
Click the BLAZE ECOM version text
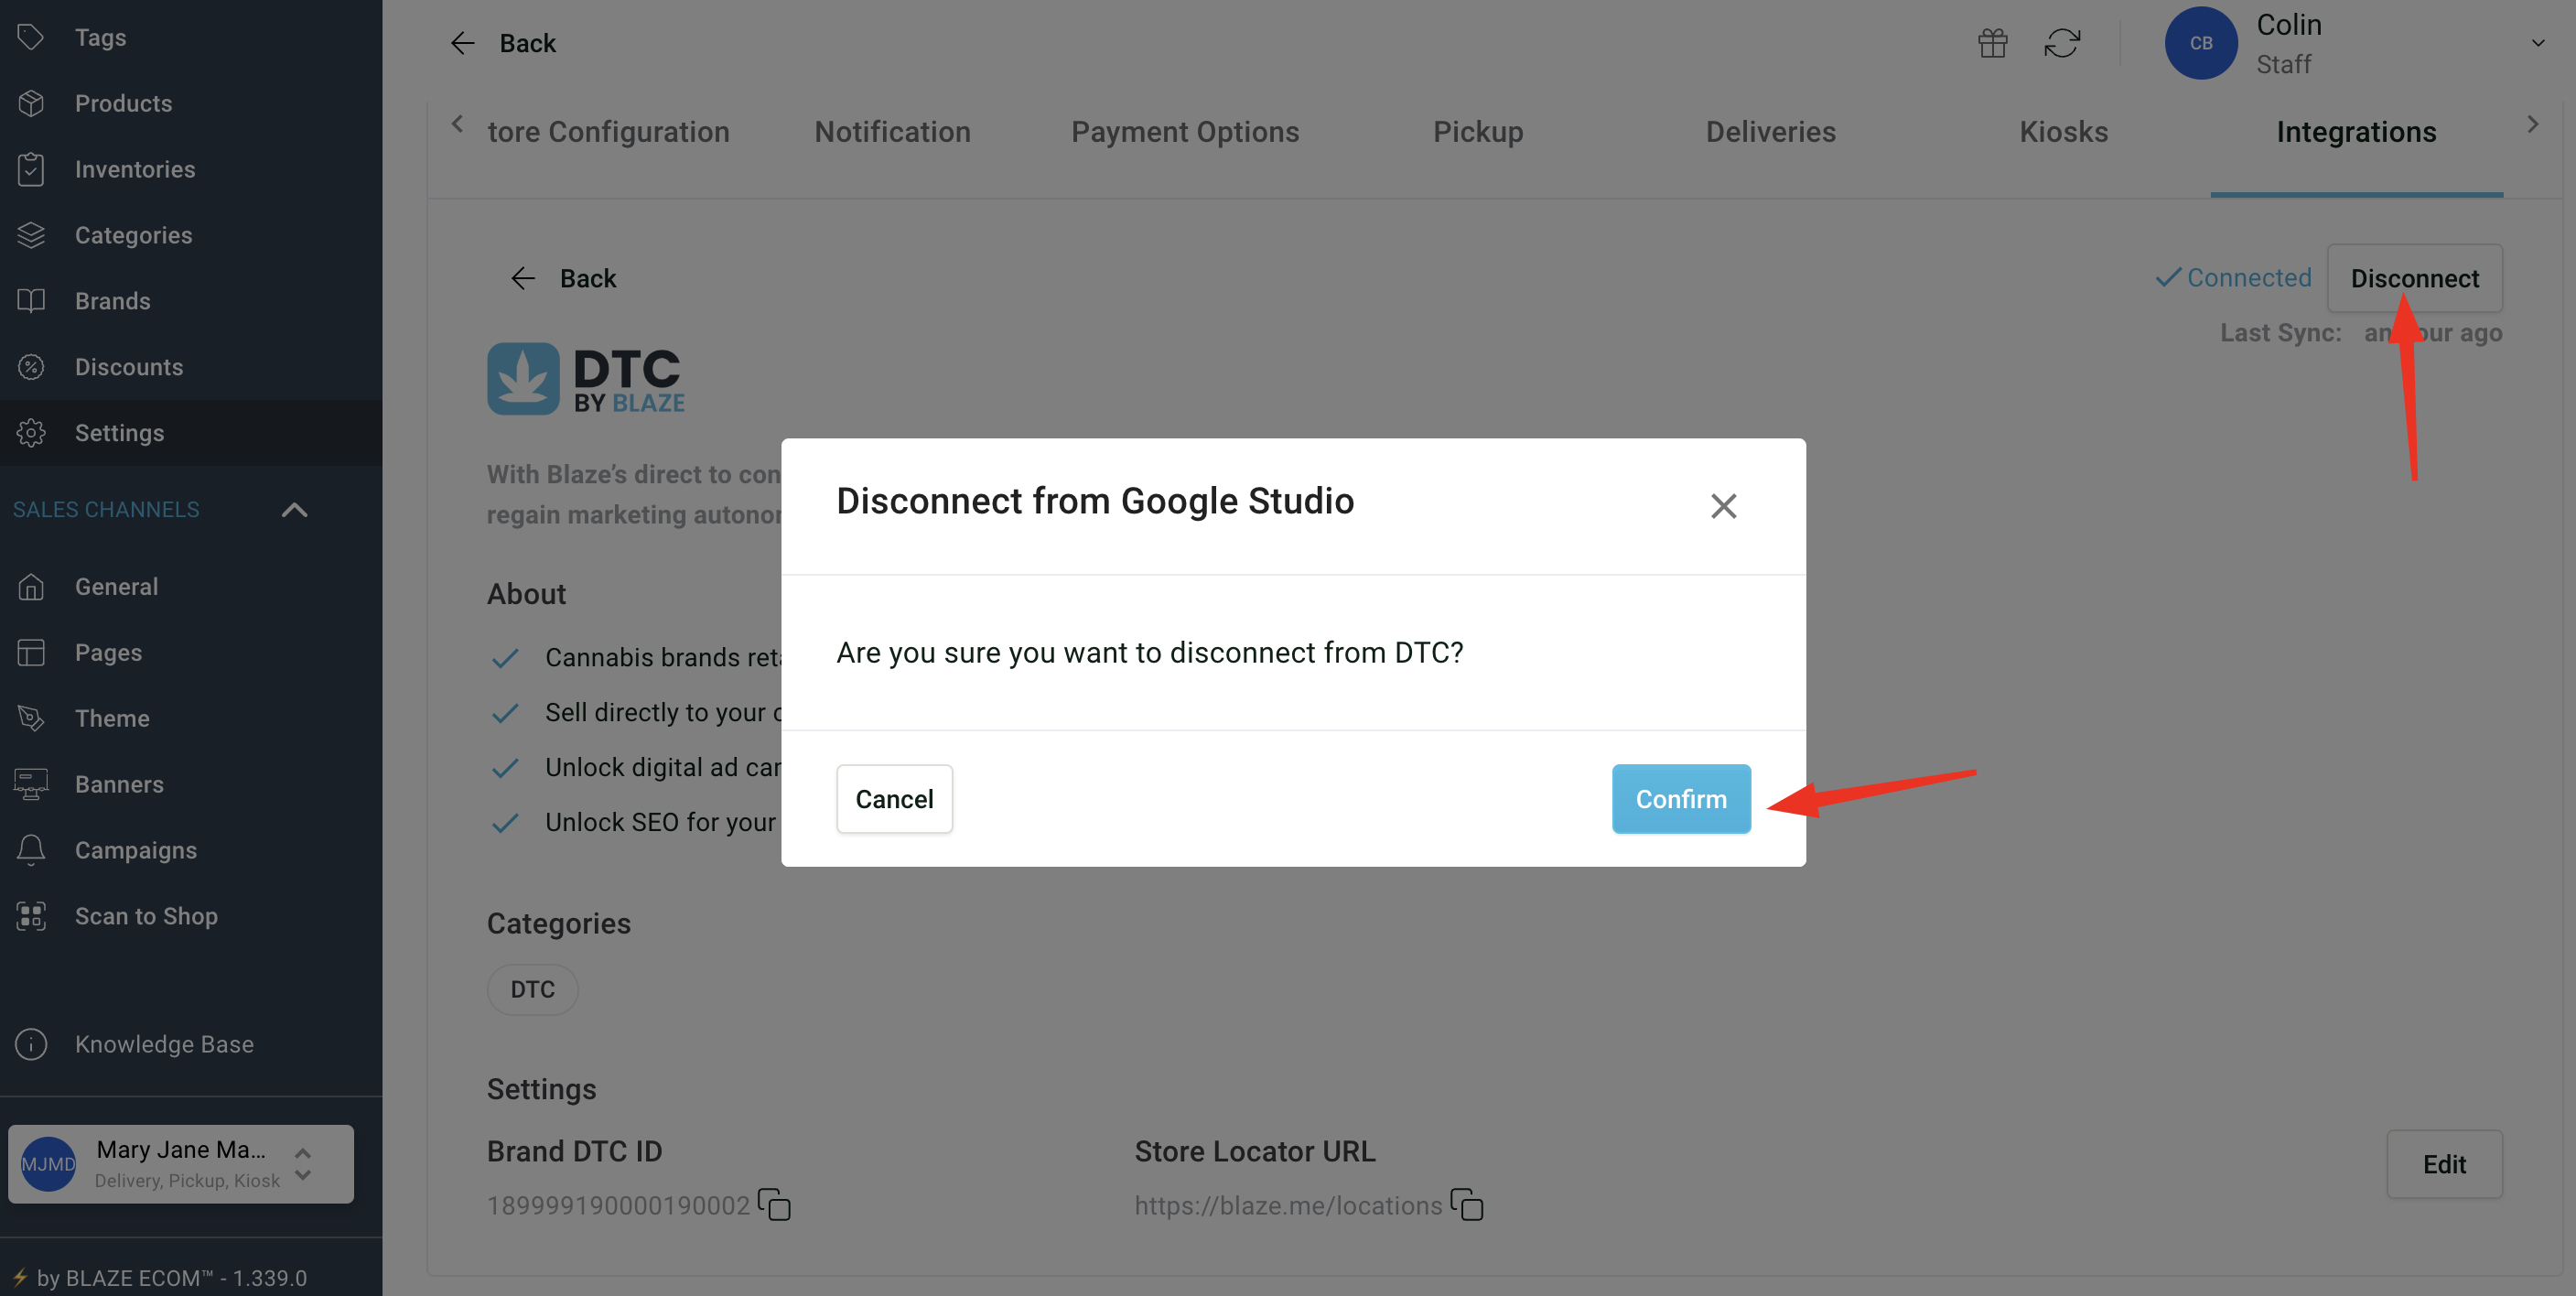click(171, 1278)
